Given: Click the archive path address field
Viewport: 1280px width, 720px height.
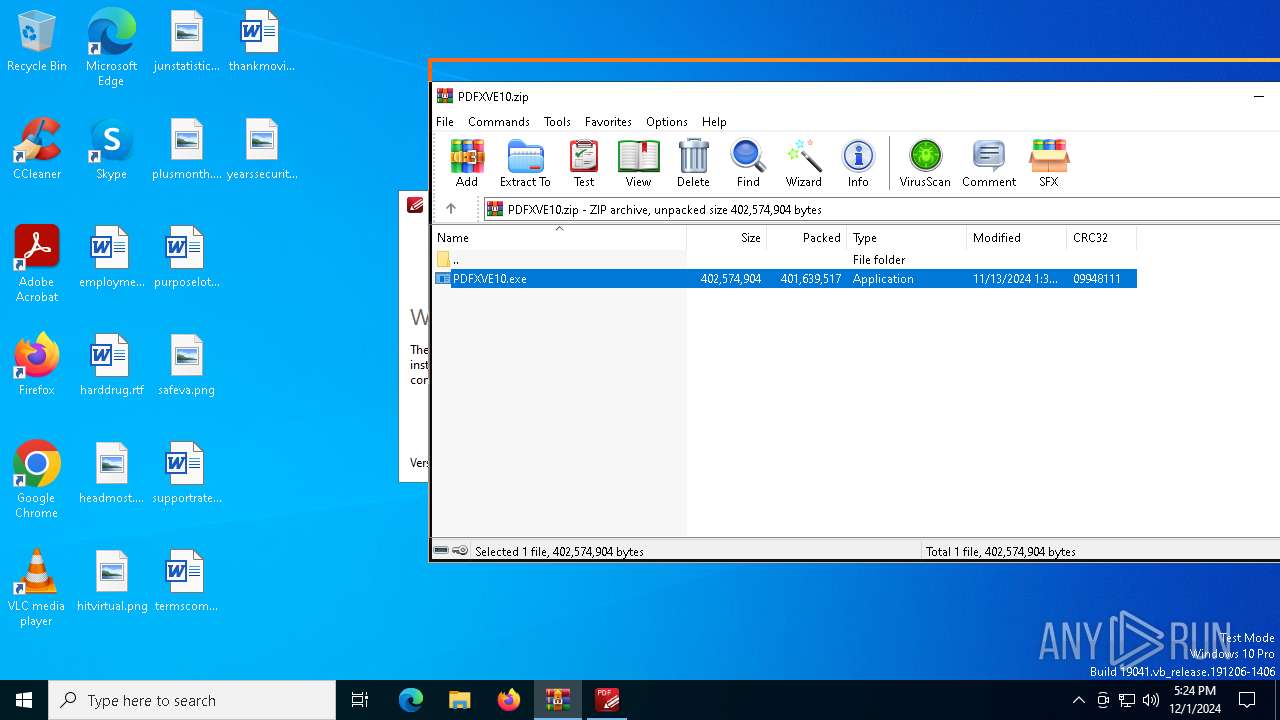Looking at the screenshot, I should pos(882,209).
